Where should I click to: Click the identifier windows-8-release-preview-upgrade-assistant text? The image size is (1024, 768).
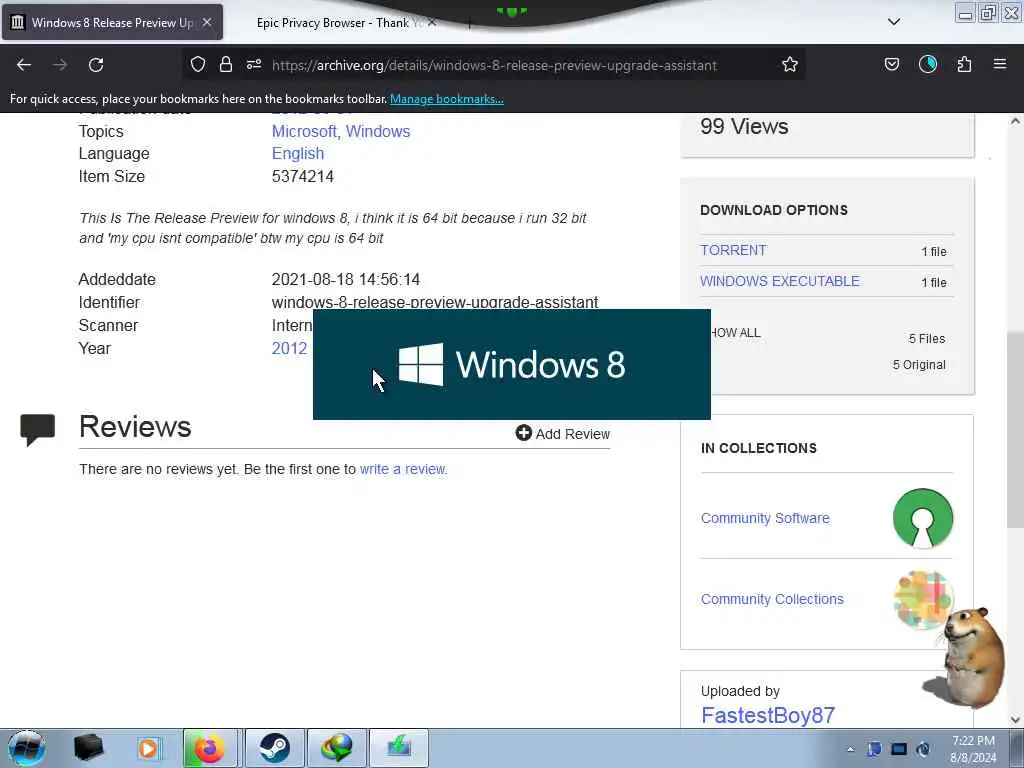(435, 302)
